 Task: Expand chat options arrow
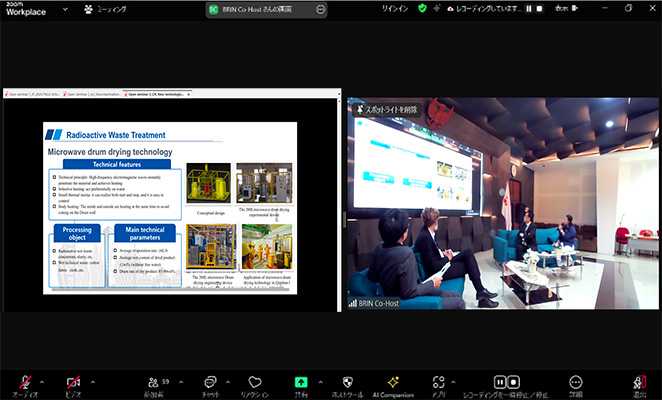228,382
